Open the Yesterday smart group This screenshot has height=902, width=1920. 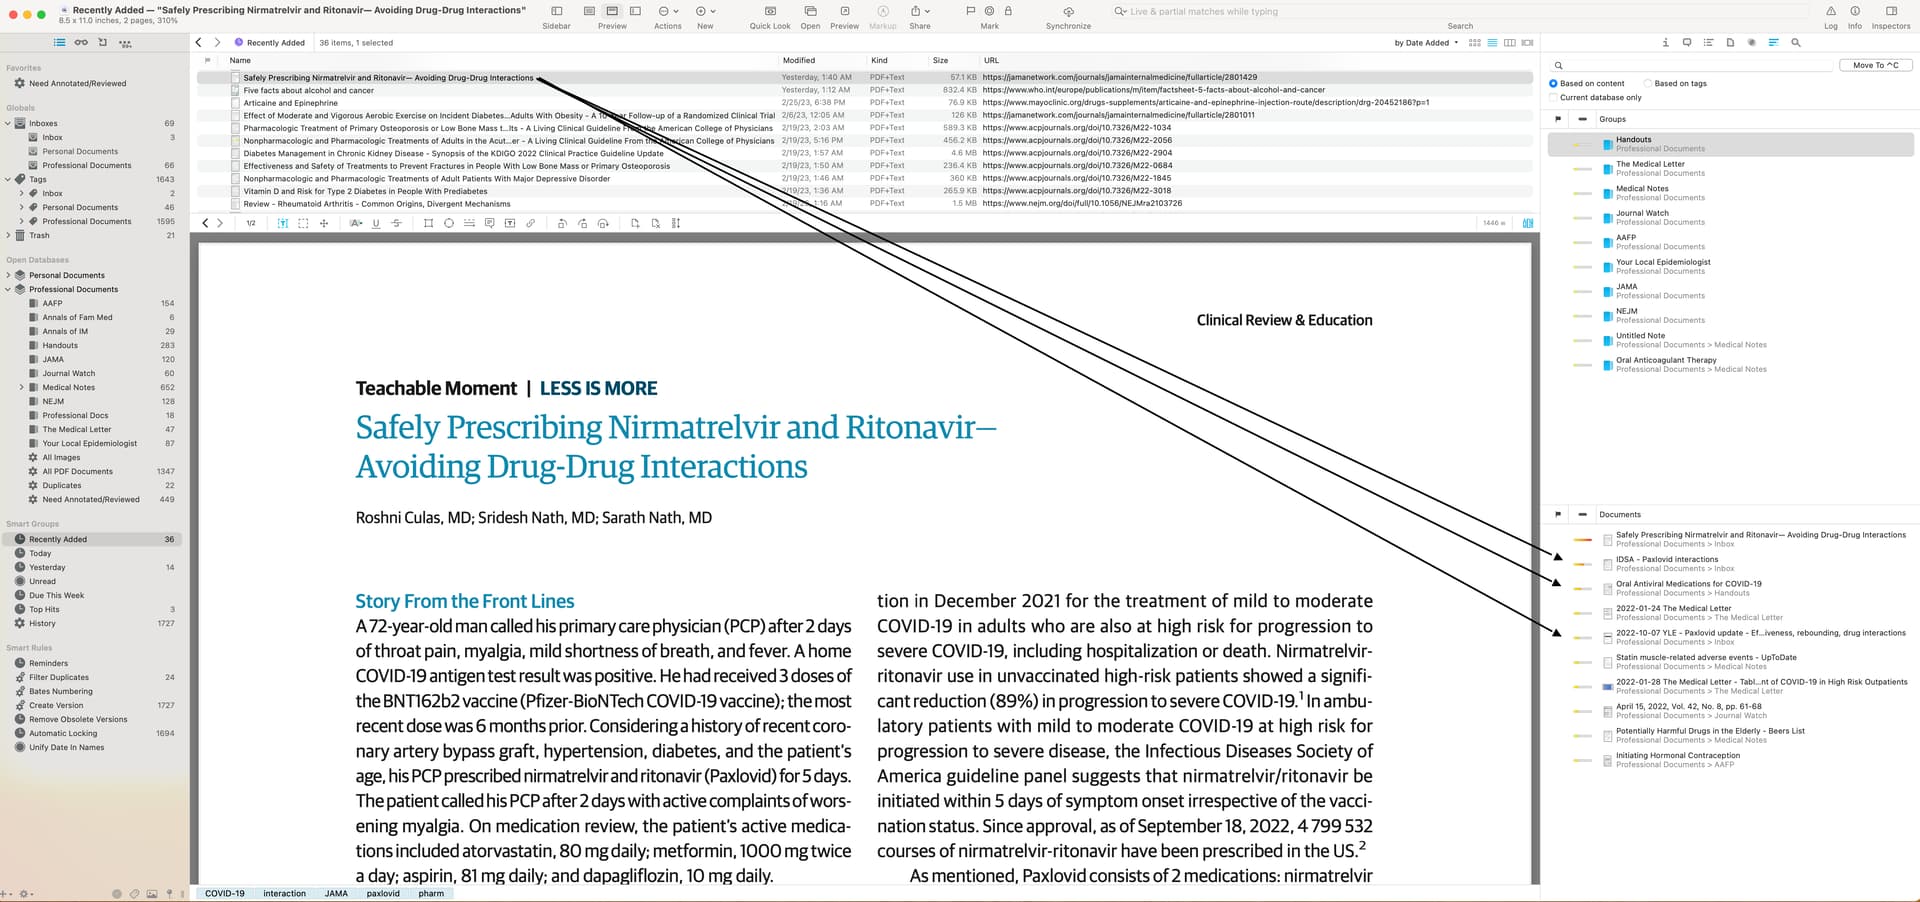point(47,567)
